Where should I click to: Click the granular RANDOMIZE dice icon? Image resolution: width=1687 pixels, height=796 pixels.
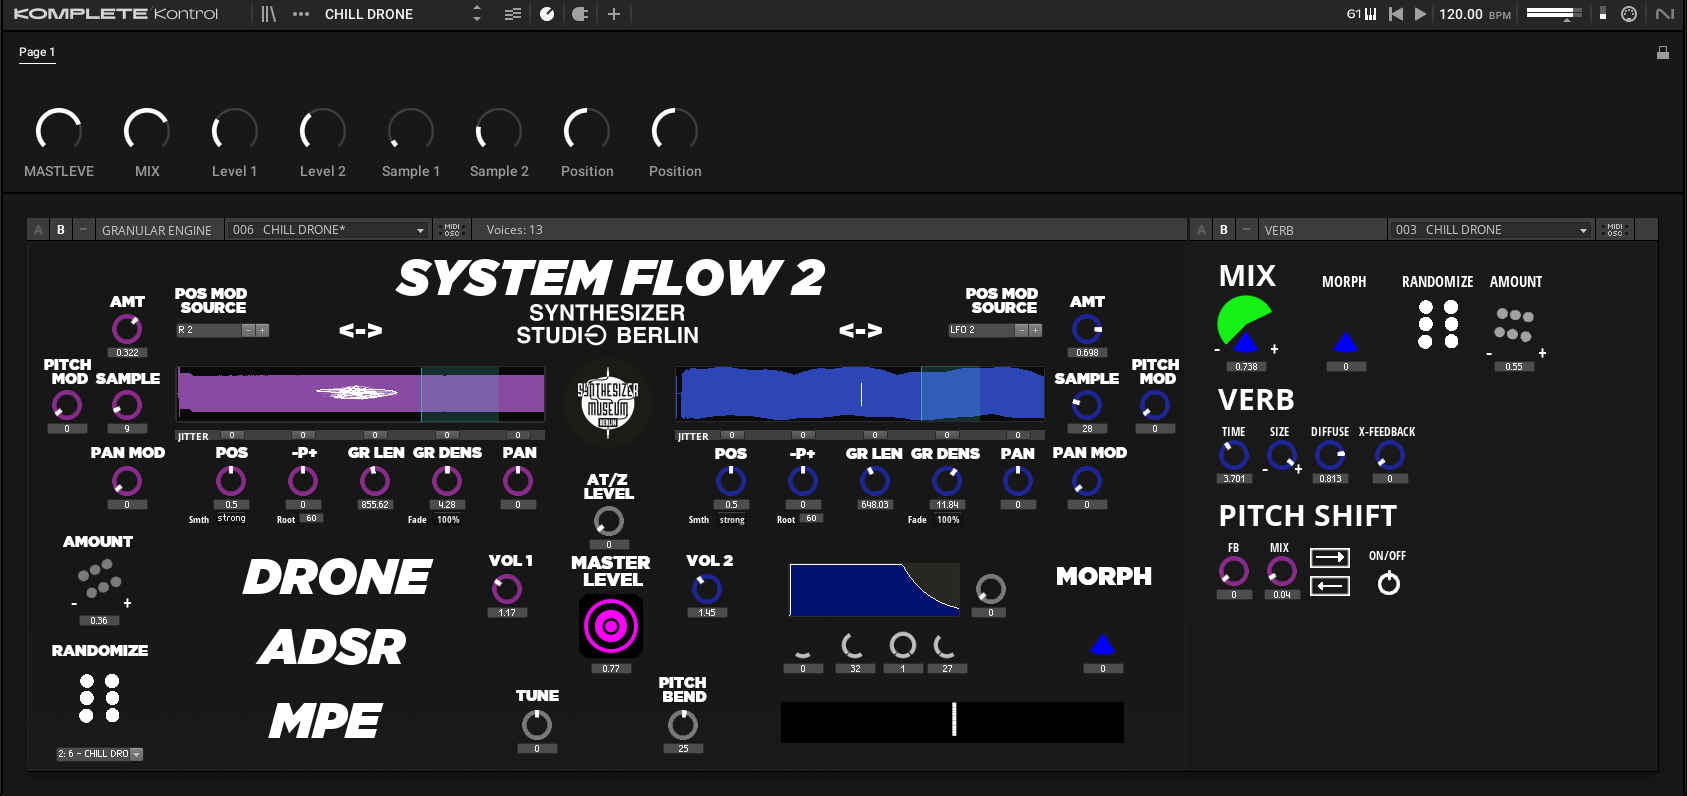99,697
